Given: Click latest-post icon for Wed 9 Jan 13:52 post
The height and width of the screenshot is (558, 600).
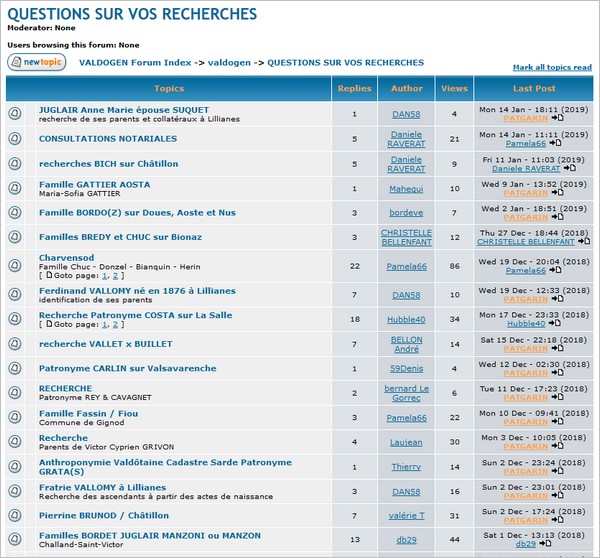Looking at the screenshot, I should click(557, 193).
